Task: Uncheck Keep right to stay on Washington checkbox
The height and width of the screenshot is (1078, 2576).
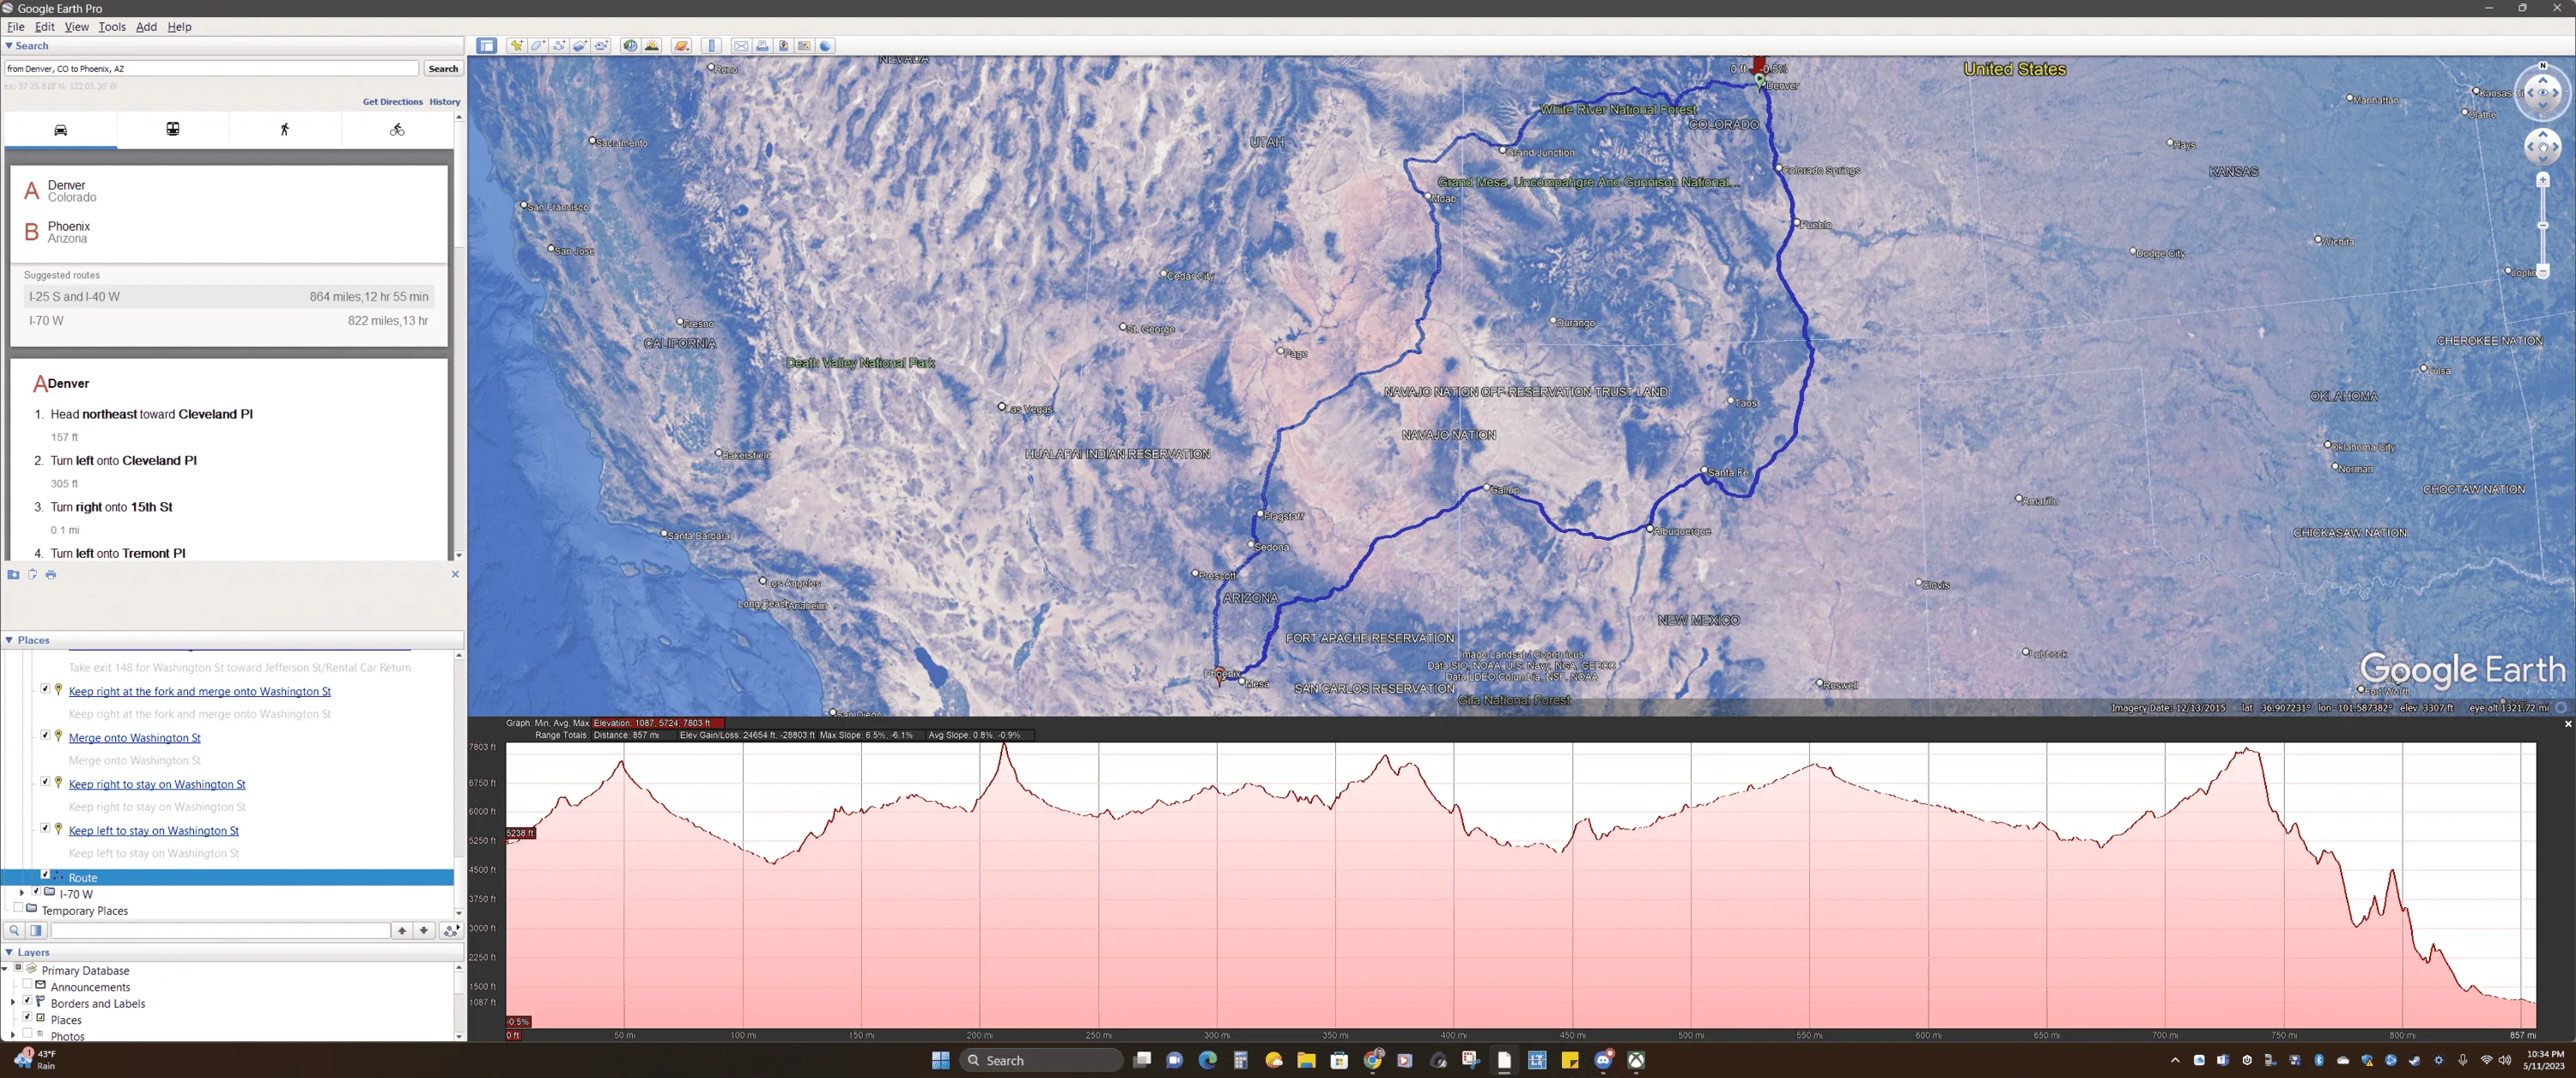Action: (45, 782)
